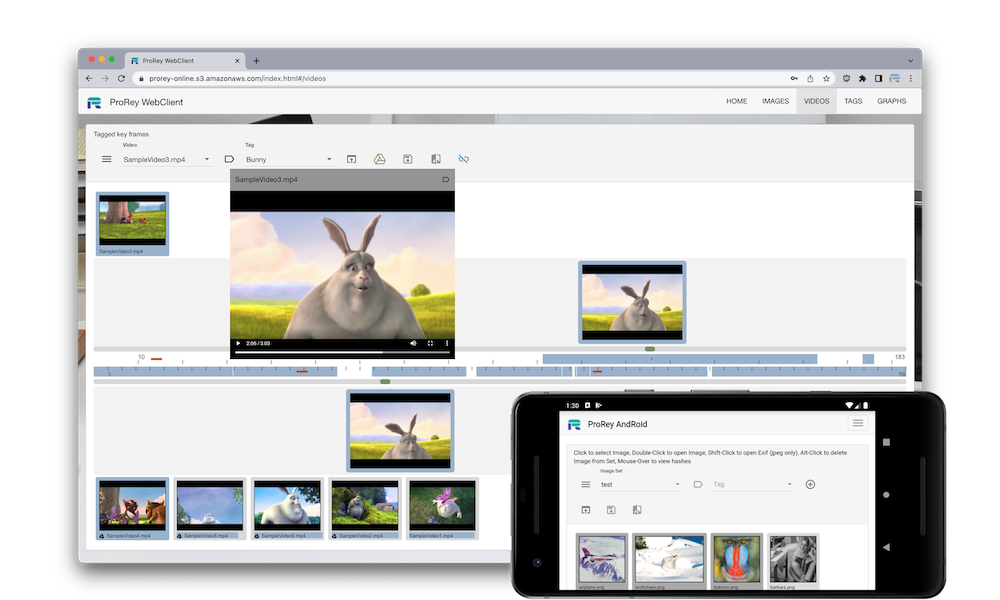Select the VIDEOS tab
The image size is (1000, 600).
click(x=816, y=101)
